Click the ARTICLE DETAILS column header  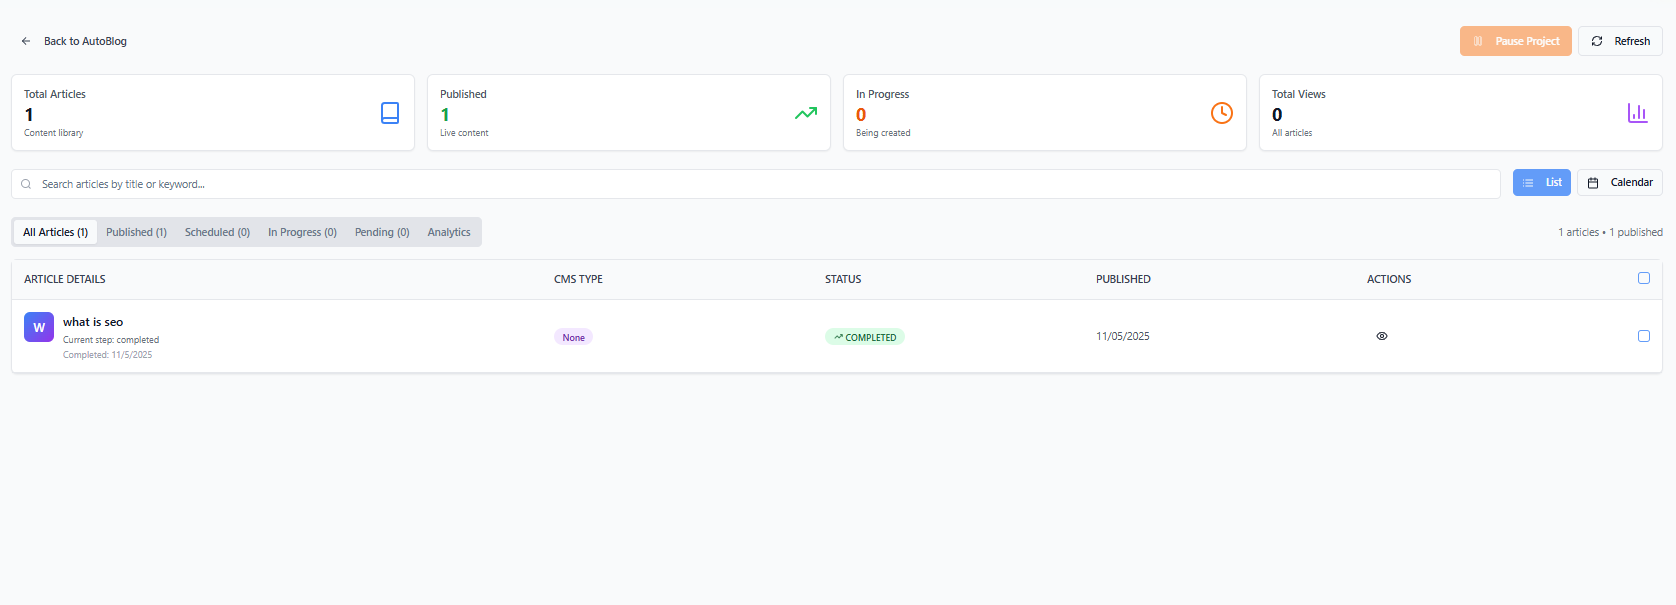click(x=65, y=279)
